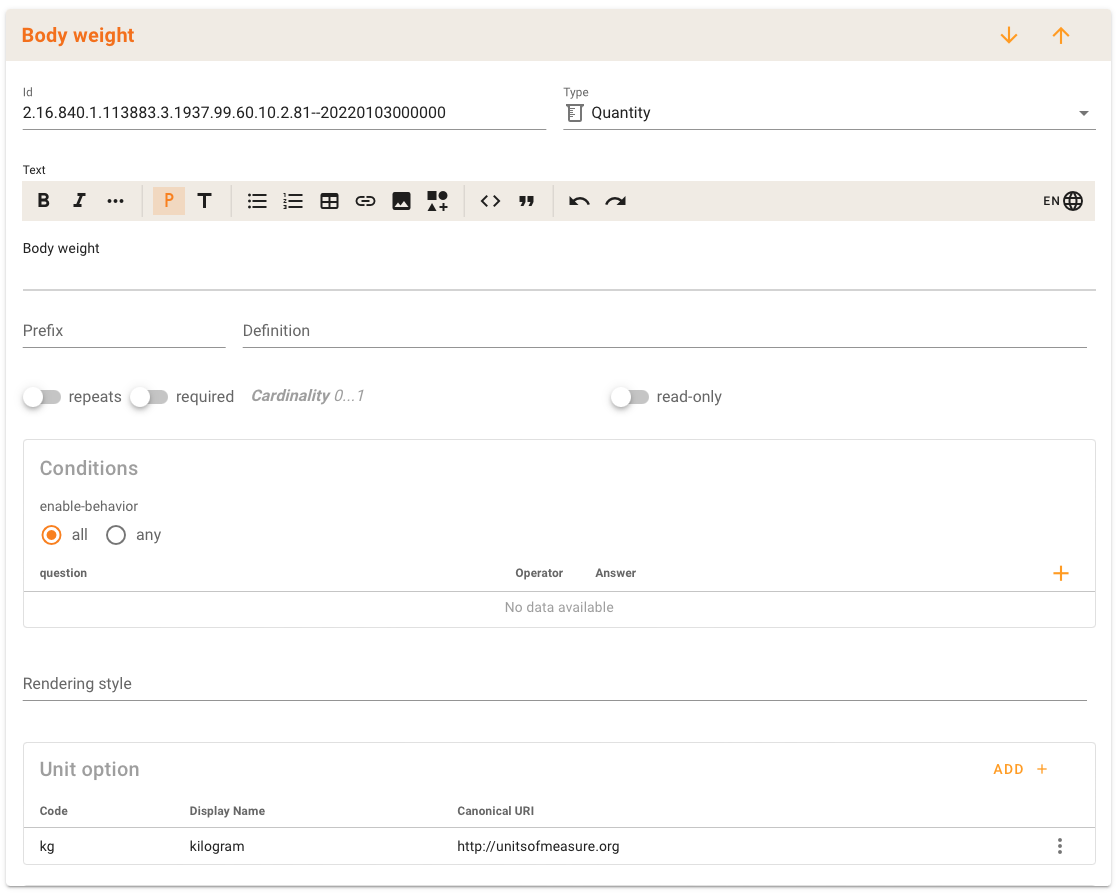Open the kilogram unit row menu
1120x893 pixels.
[x=1060, y=846]
